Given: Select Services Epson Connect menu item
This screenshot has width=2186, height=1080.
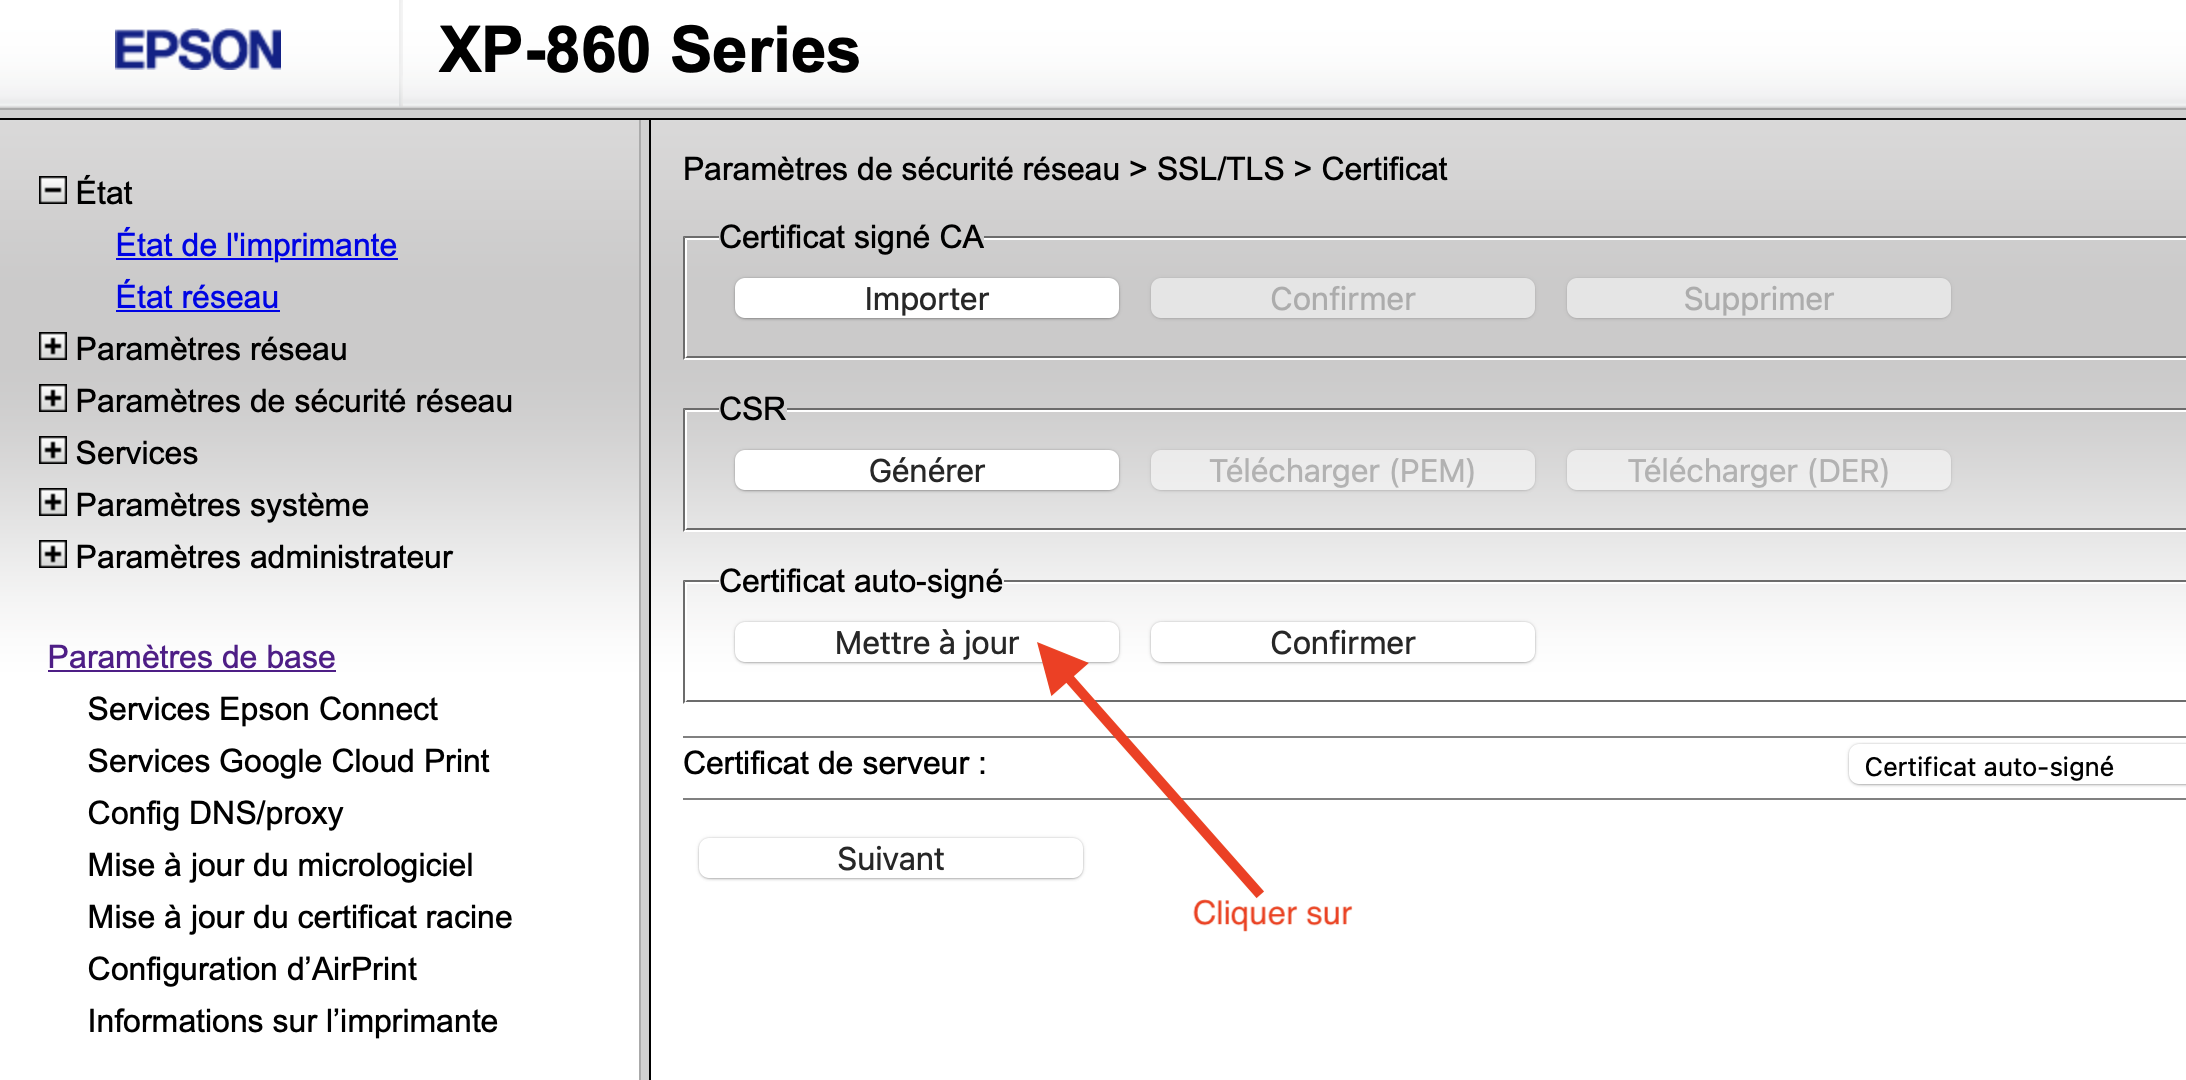Looking at the screenshot, I should point(263,709).
